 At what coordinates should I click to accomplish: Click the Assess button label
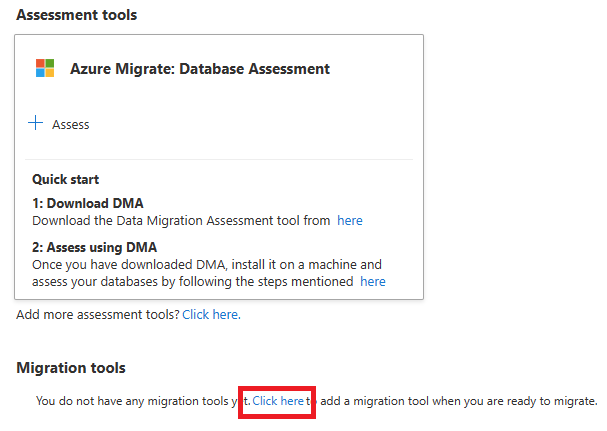tap(70, 125)
